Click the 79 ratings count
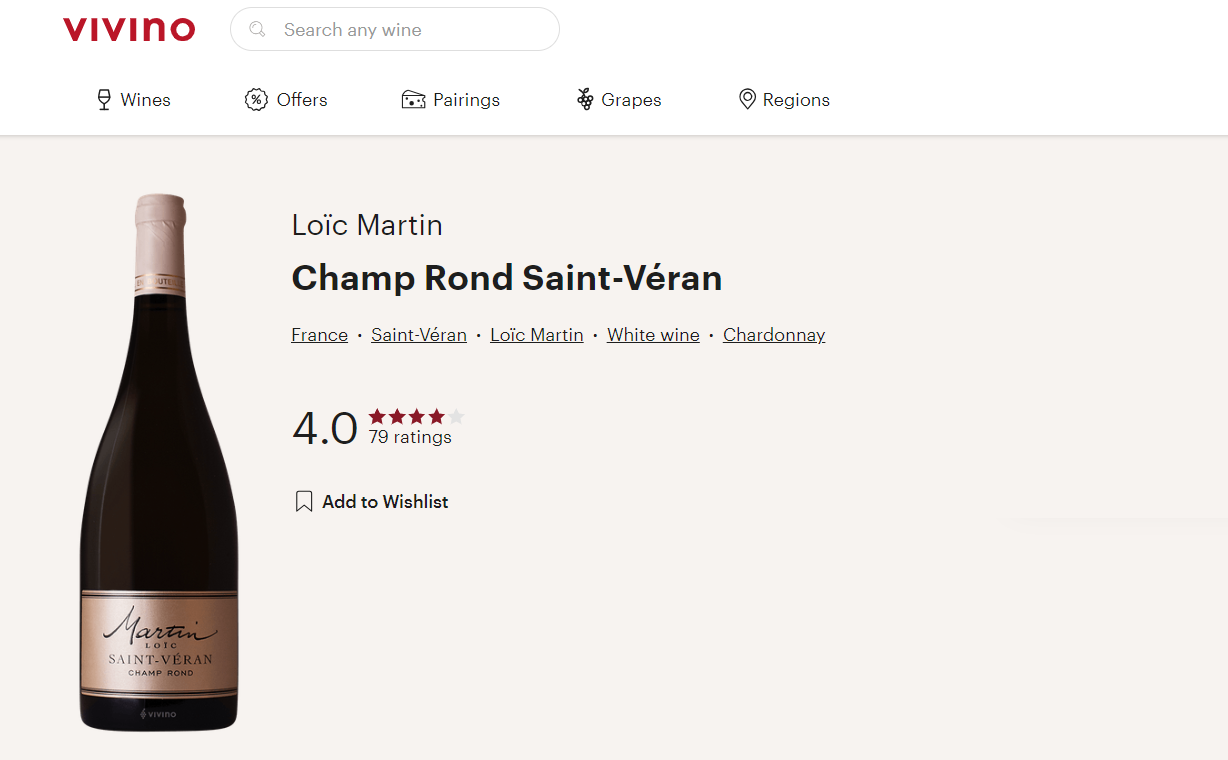The image size is (1228, 760). coord(410,437)
